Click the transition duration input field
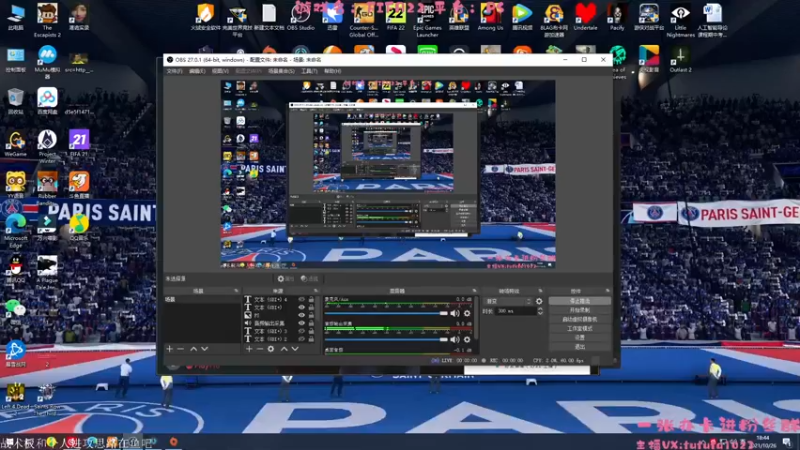 (515, 311)
